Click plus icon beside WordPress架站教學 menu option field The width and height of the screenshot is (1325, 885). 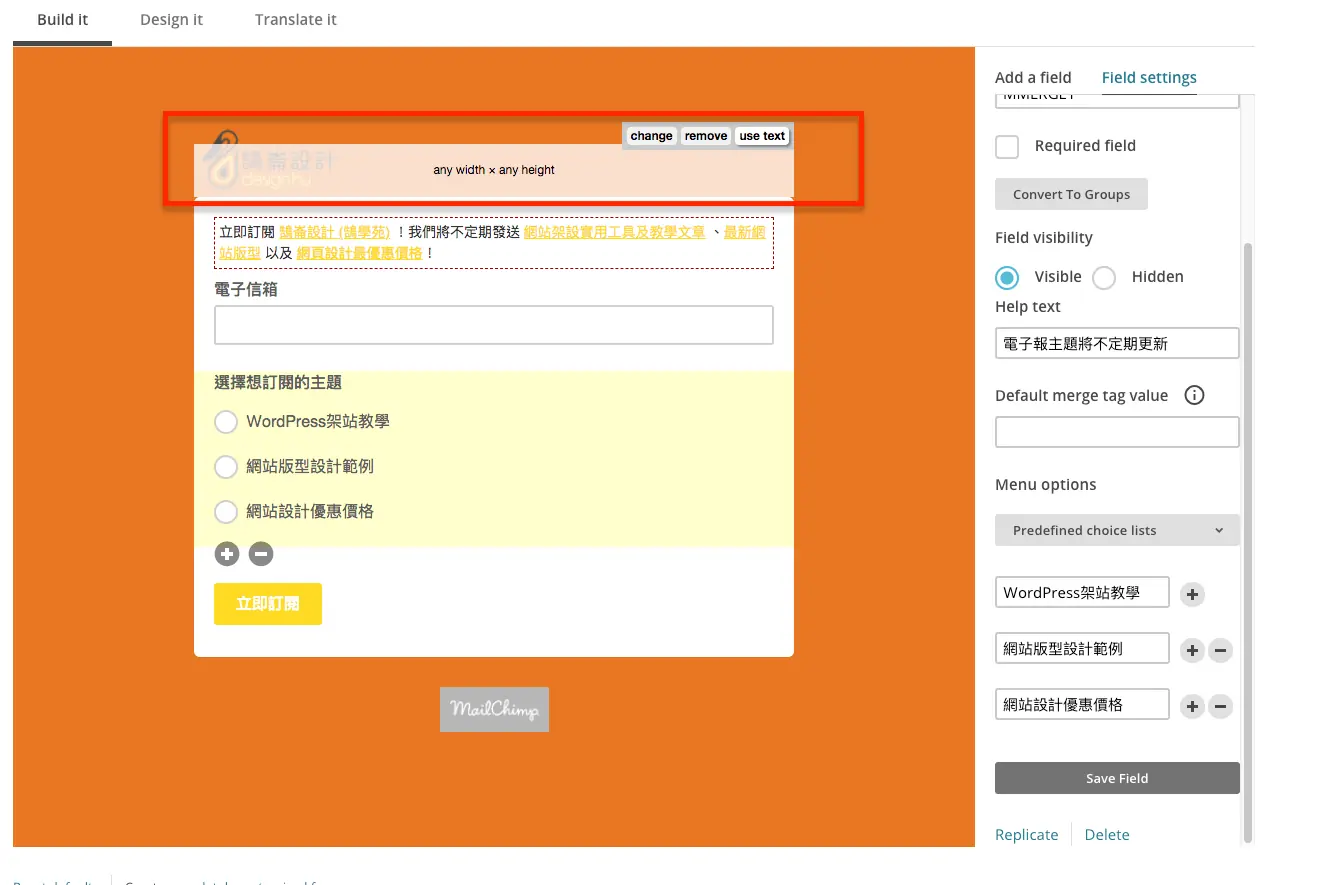pyautogui.click(x=1192, y=595)
